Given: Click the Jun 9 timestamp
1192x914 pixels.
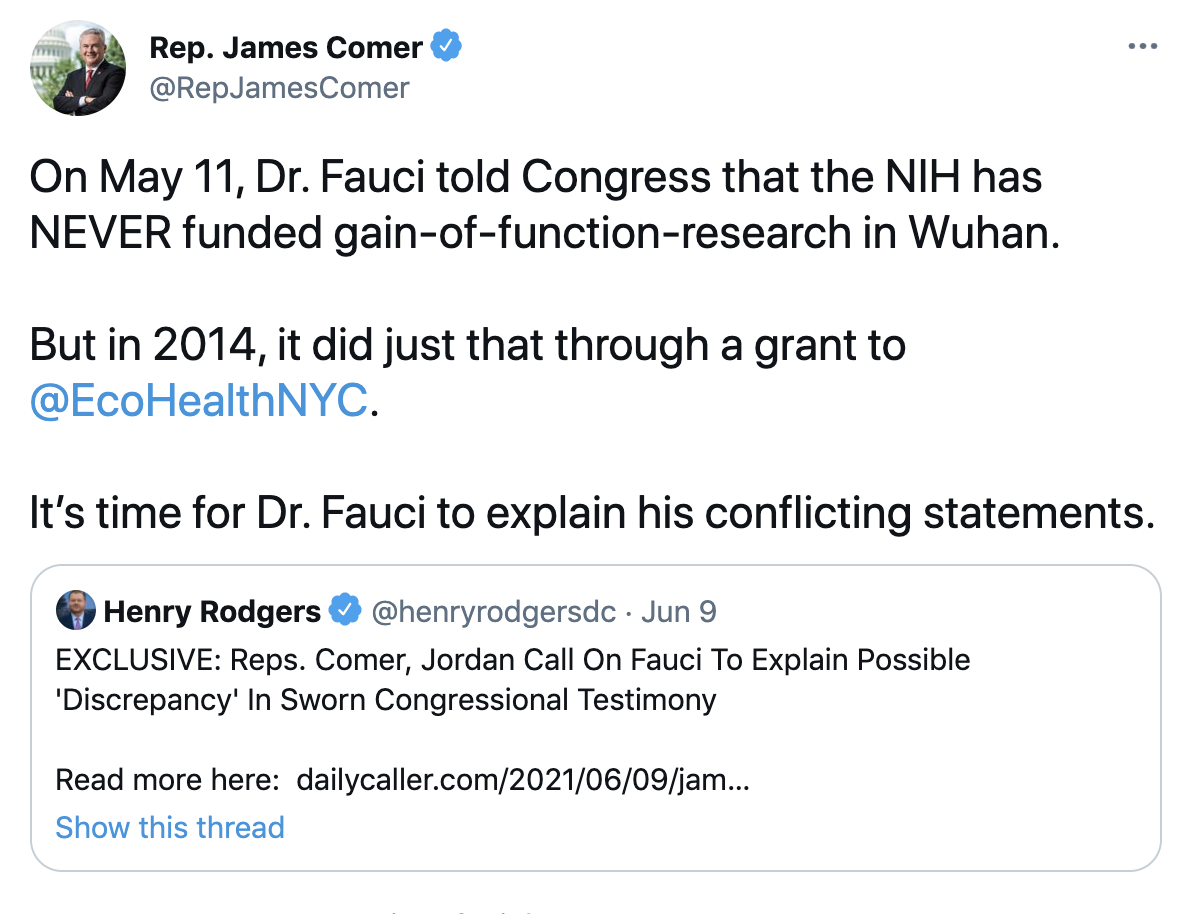Looking at the screenshot, I should pos(678,611).
